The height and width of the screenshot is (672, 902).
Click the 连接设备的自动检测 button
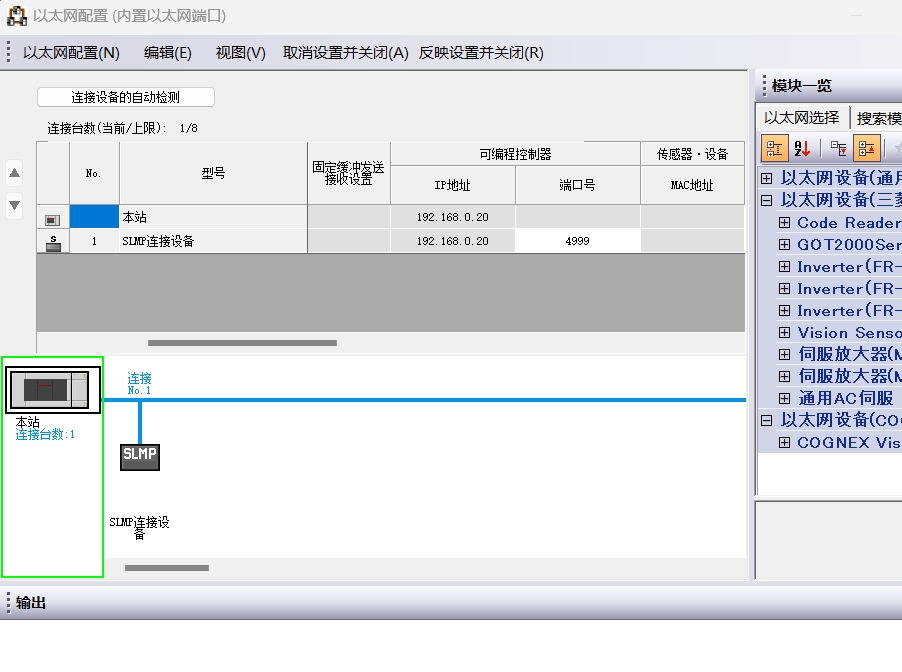coord(126,97)
